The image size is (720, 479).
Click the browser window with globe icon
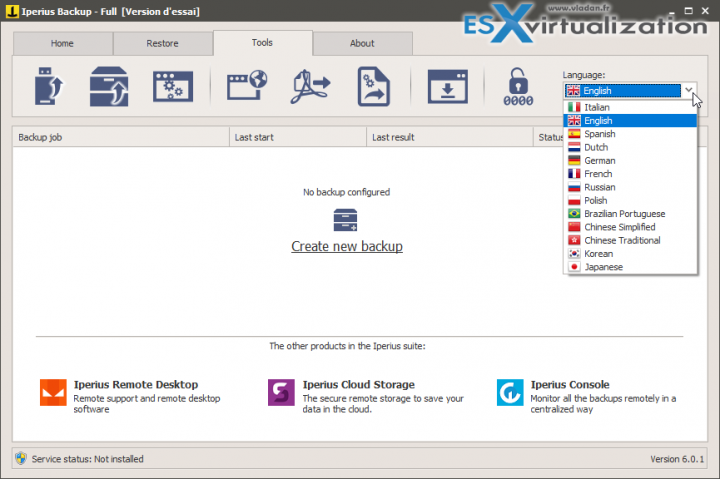247,85
